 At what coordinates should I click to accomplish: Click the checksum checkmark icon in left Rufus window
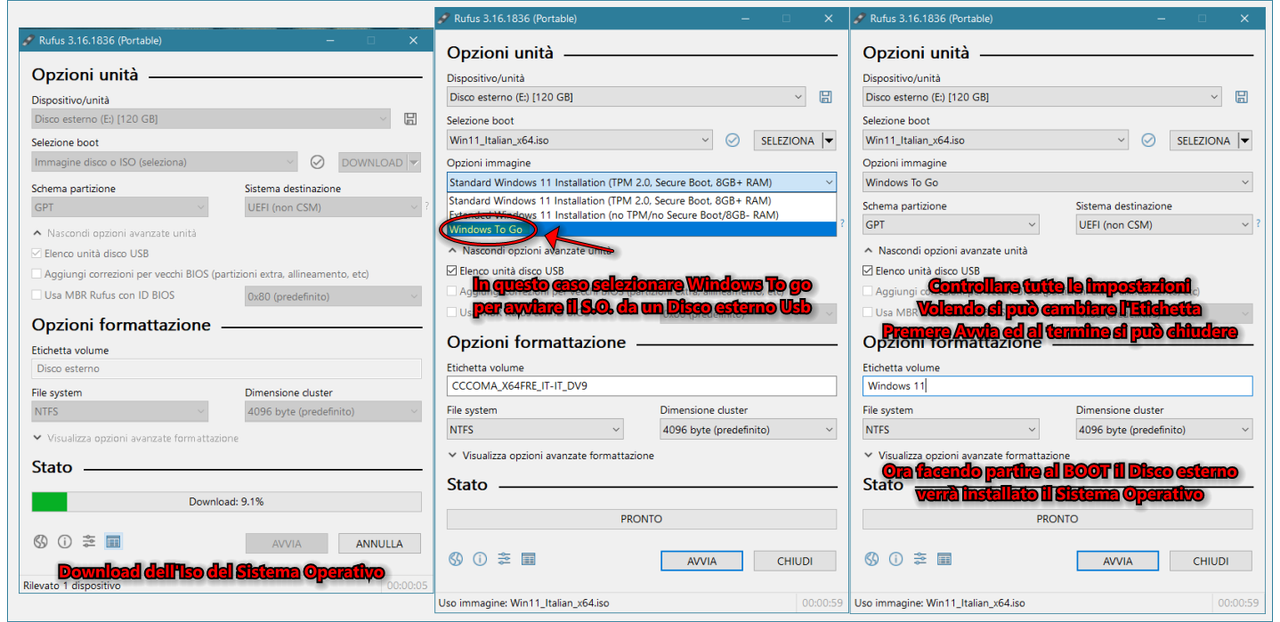[317, 162]
